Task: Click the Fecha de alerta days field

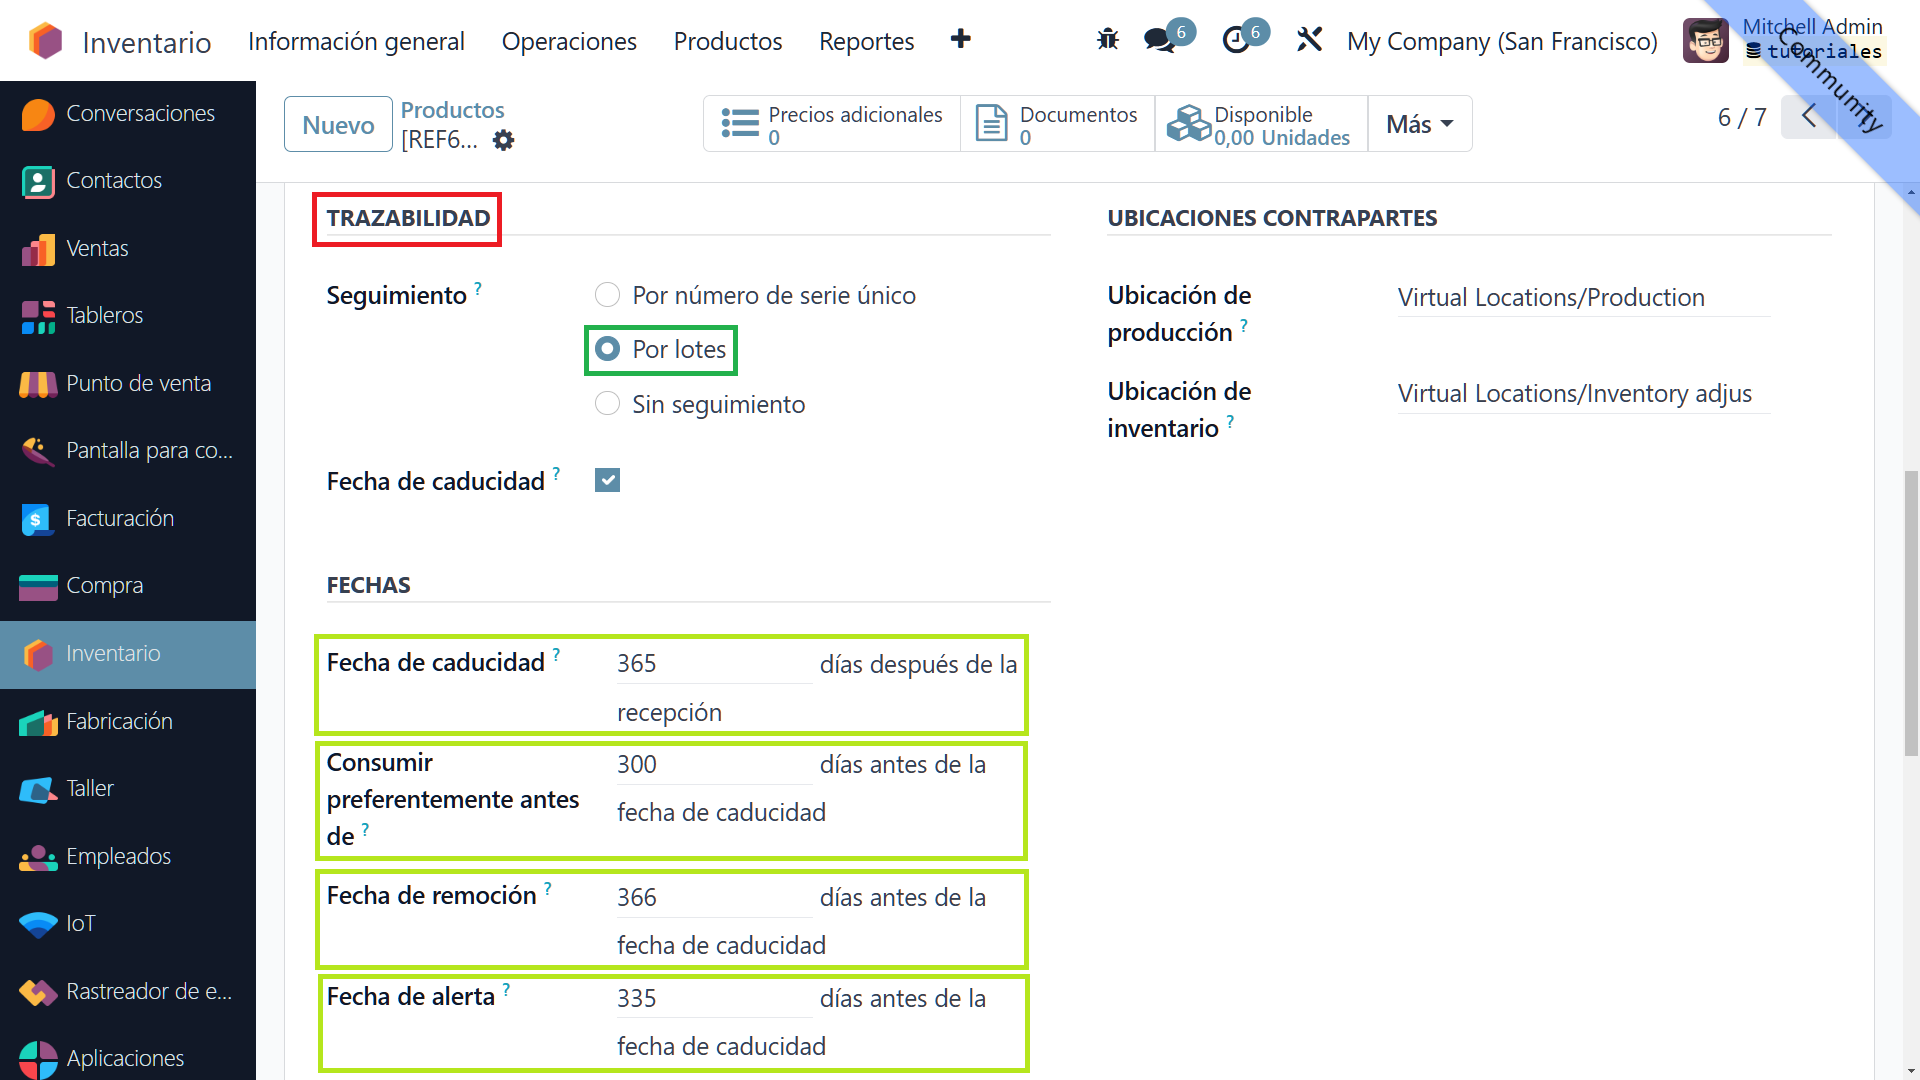Action: 713,998
